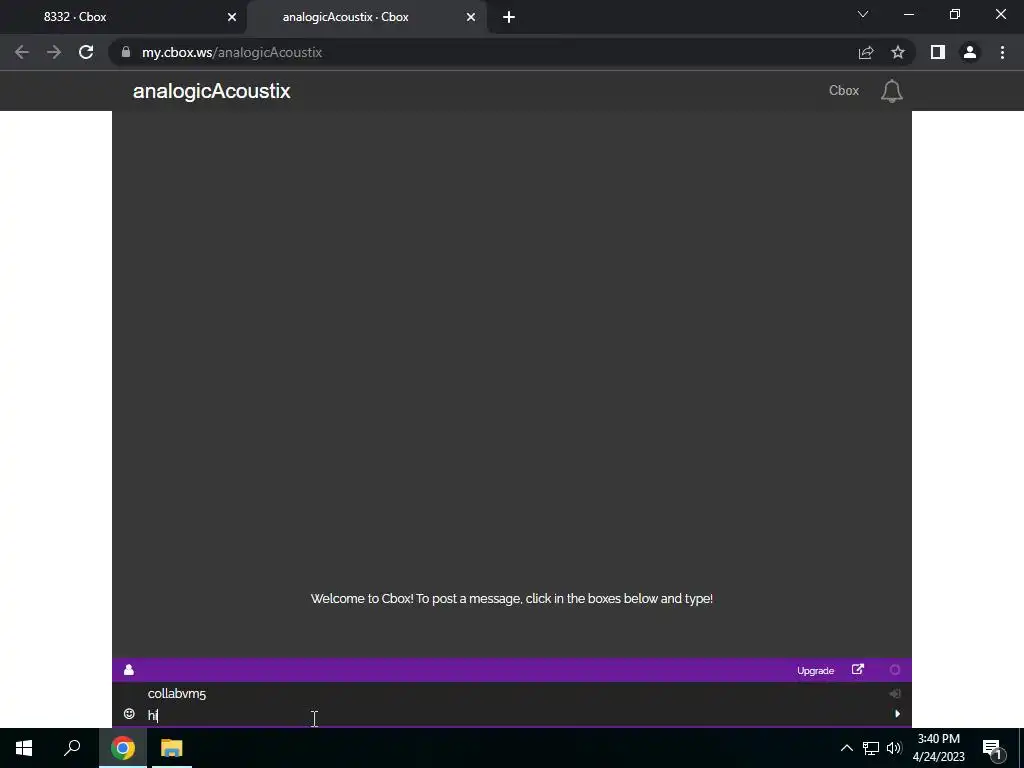This screenshot has width=1024, height=768.
Task: Open the clock showing 3:40 PM
Action: coord(938,748)
